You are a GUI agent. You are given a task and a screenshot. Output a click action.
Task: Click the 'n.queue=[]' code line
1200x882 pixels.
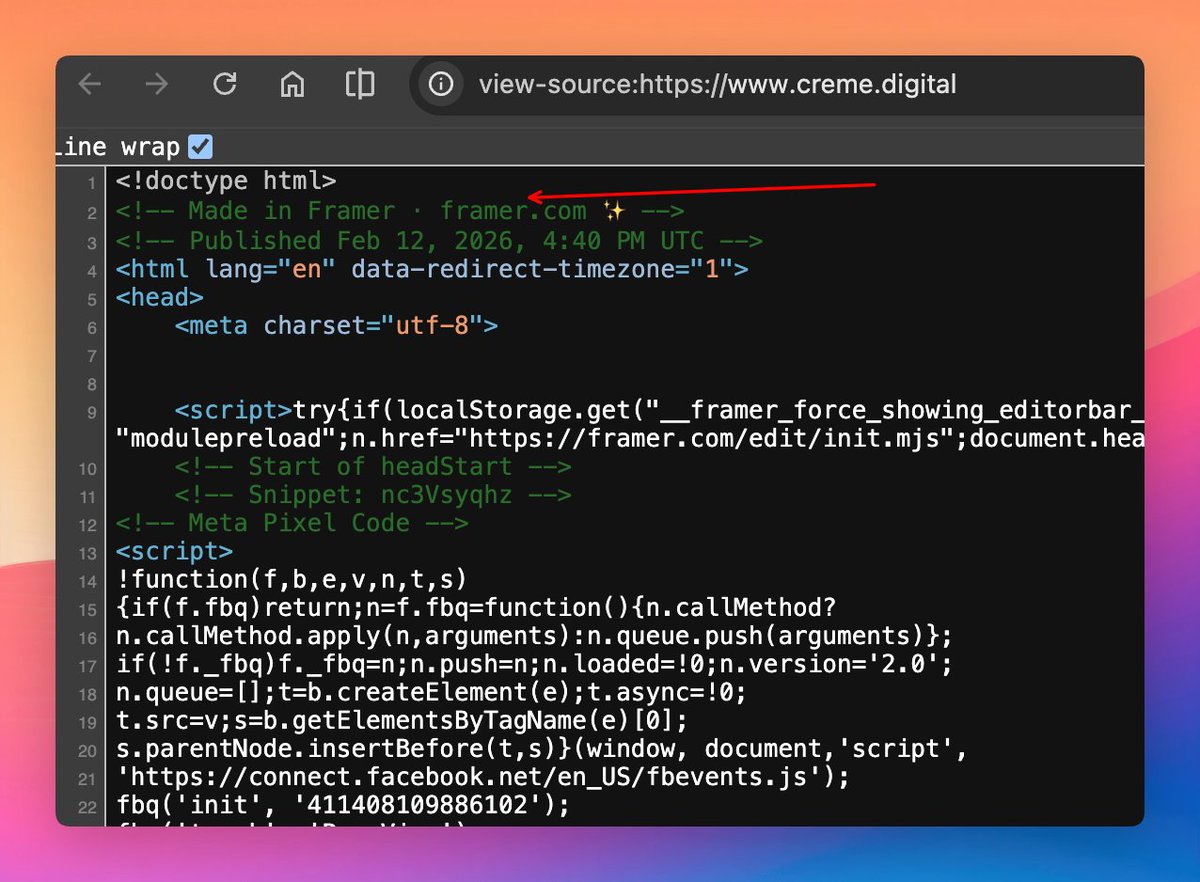432,692
